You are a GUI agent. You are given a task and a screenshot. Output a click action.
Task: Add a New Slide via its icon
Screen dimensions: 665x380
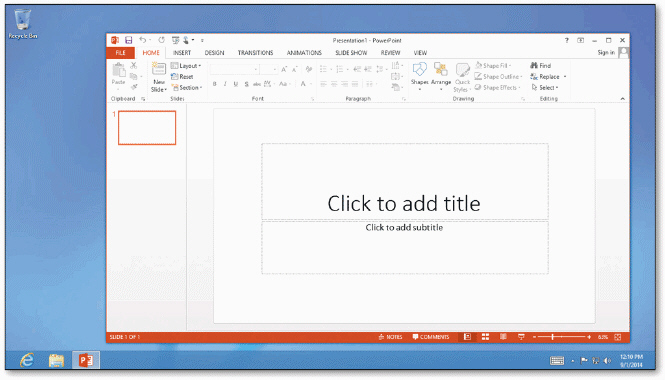coord(159,69)
